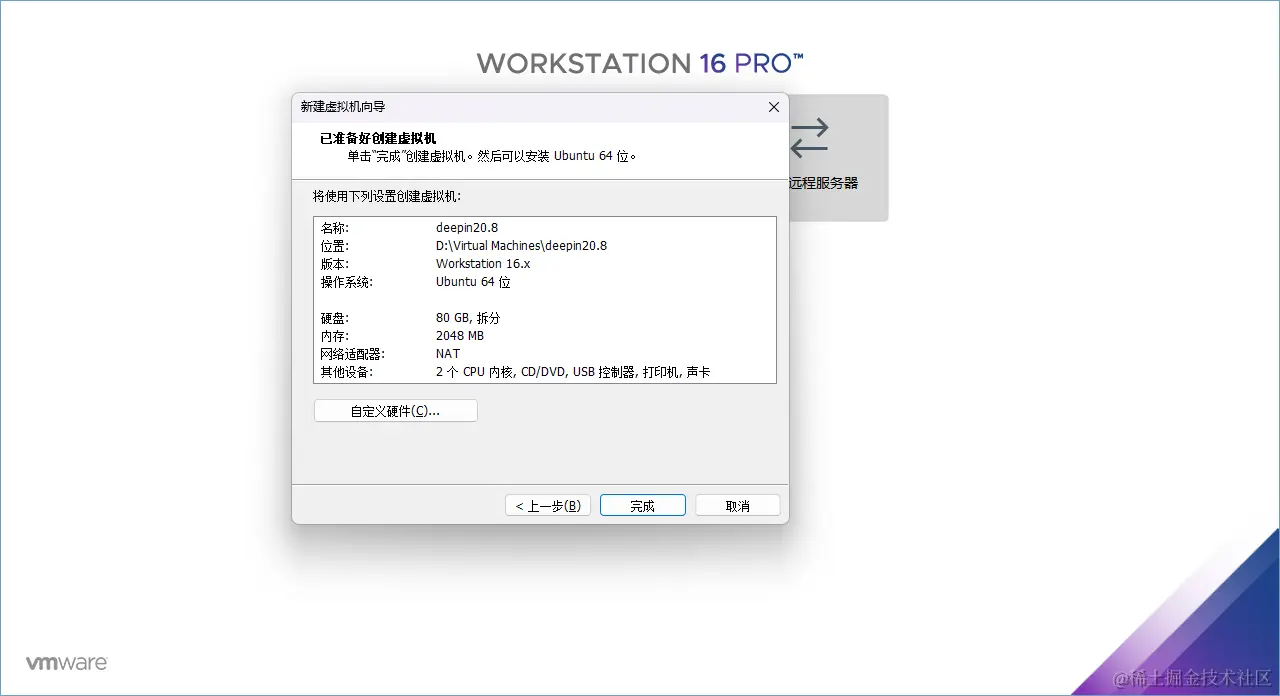This screenshot has height=696, width=1280.
Task: Click the 完成 button to finish
Action: 642,506
